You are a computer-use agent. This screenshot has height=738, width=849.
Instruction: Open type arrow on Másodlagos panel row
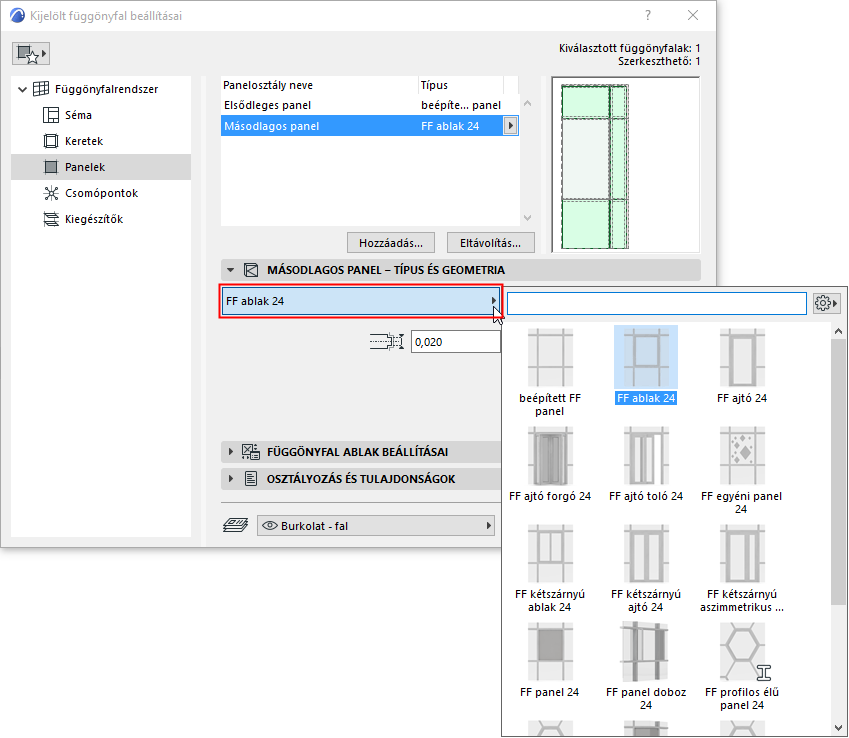(511, 126)
